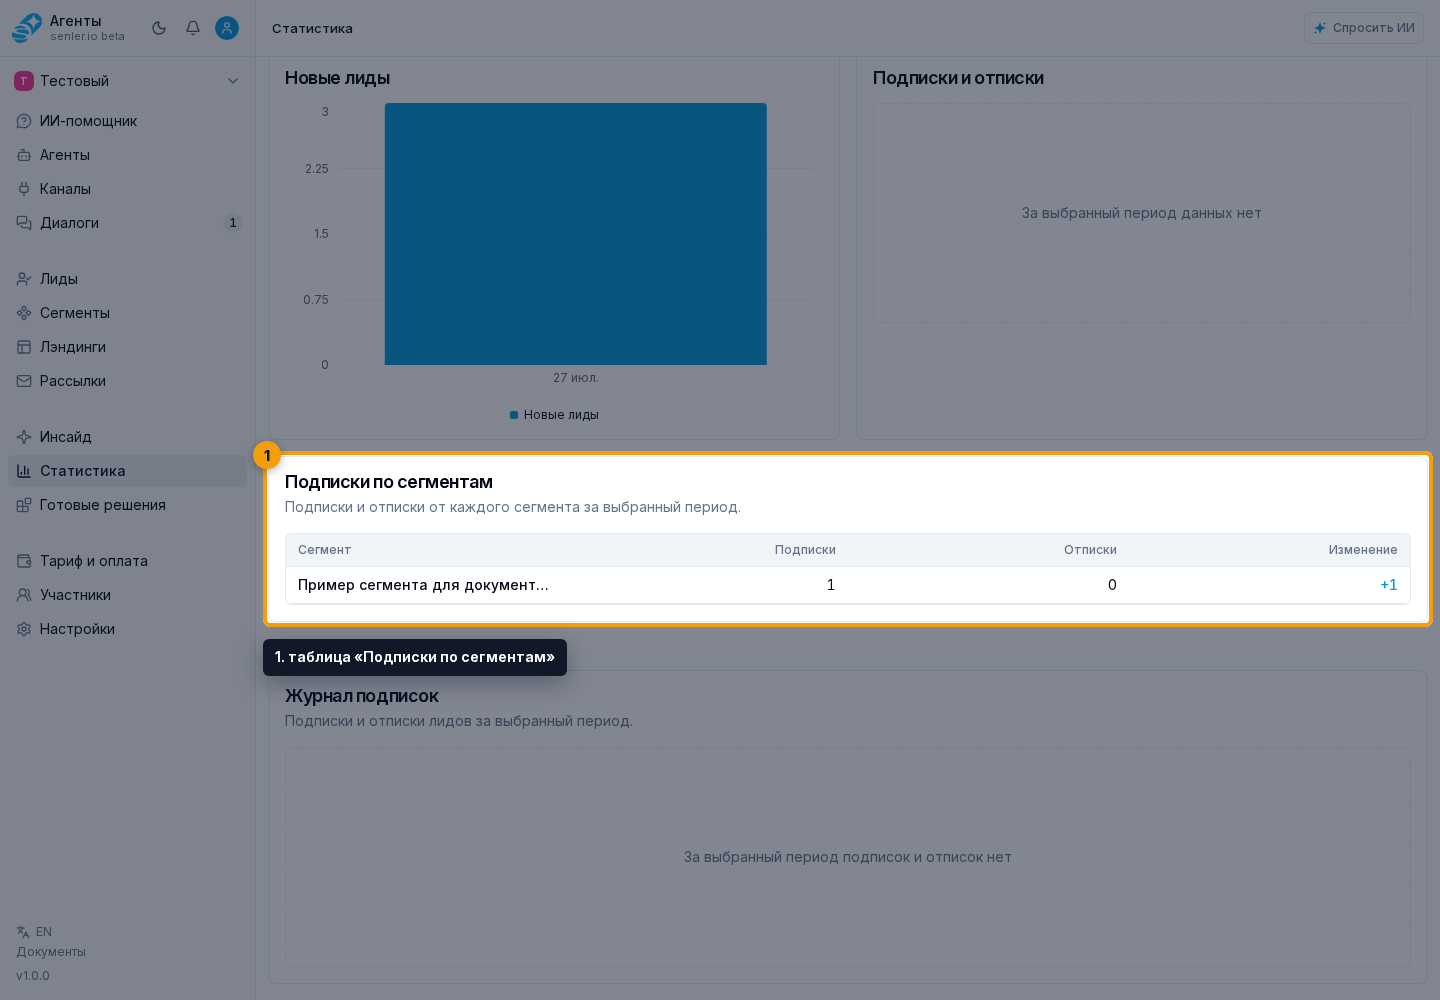Select Готовые решения menu label
Image resolution: width=1440 pixels, height=1000 pixels.
103,505
